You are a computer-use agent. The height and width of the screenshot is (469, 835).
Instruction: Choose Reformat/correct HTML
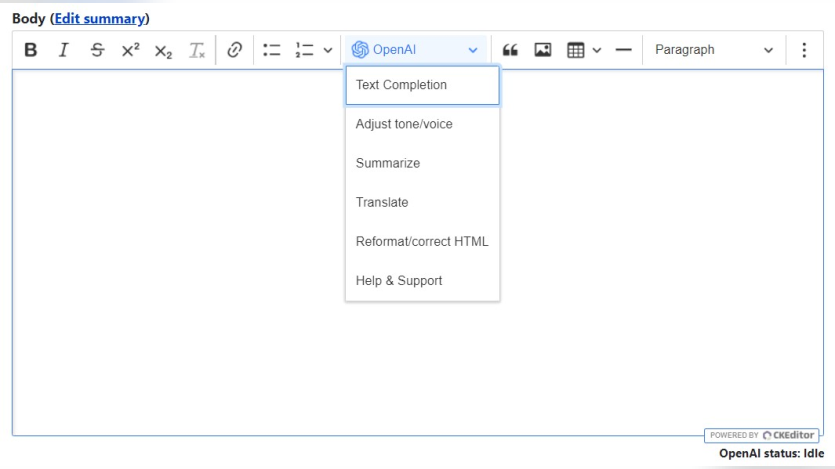tap(422, 242)
